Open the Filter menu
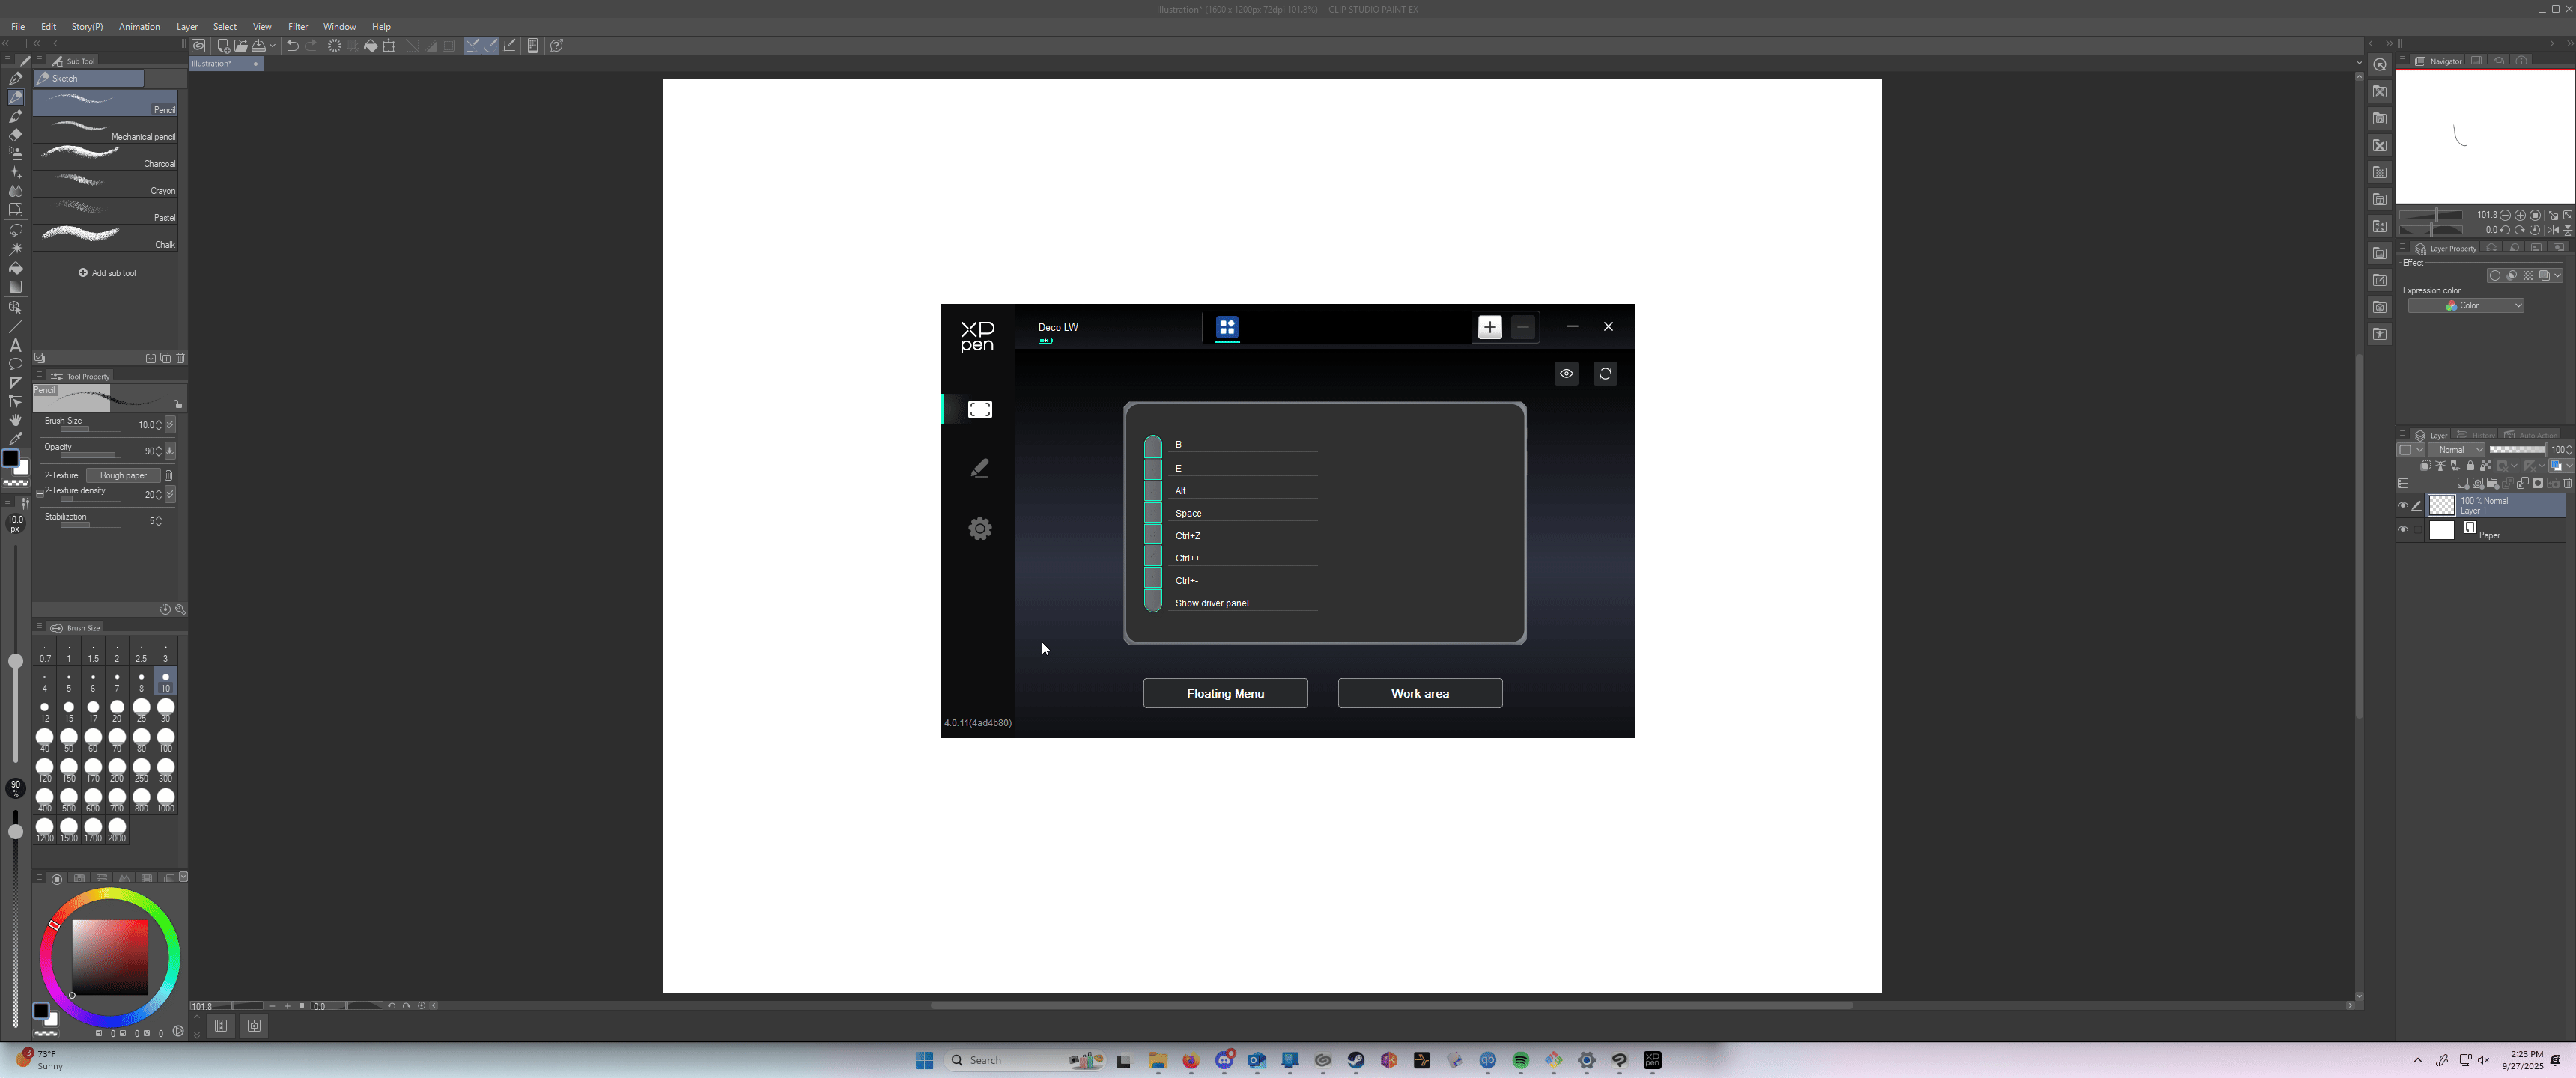The width and height of the screenshot is (2576, 1078). [297, 27]
